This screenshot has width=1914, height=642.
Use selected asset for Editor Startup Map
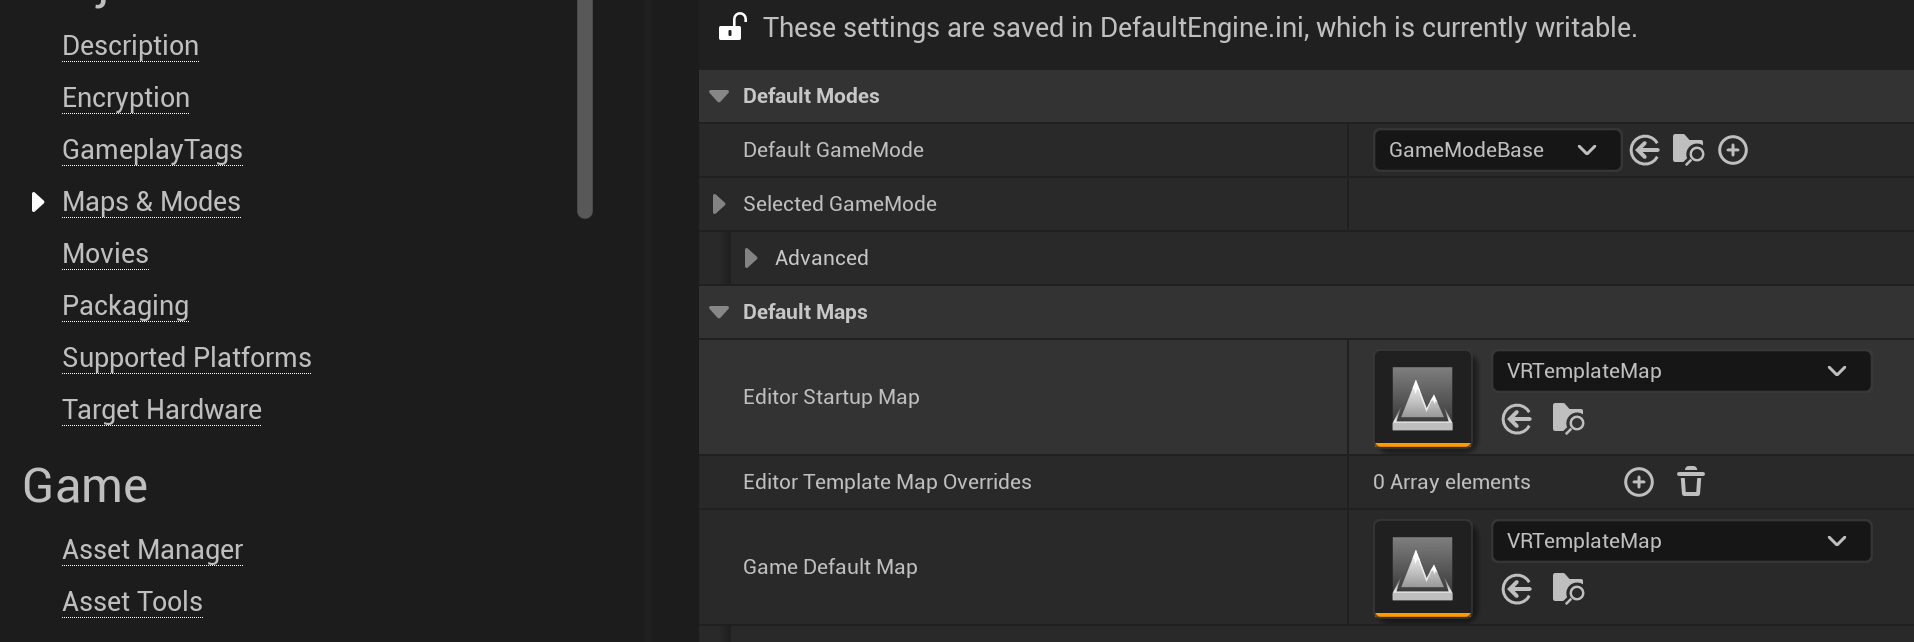point(1517,419)
